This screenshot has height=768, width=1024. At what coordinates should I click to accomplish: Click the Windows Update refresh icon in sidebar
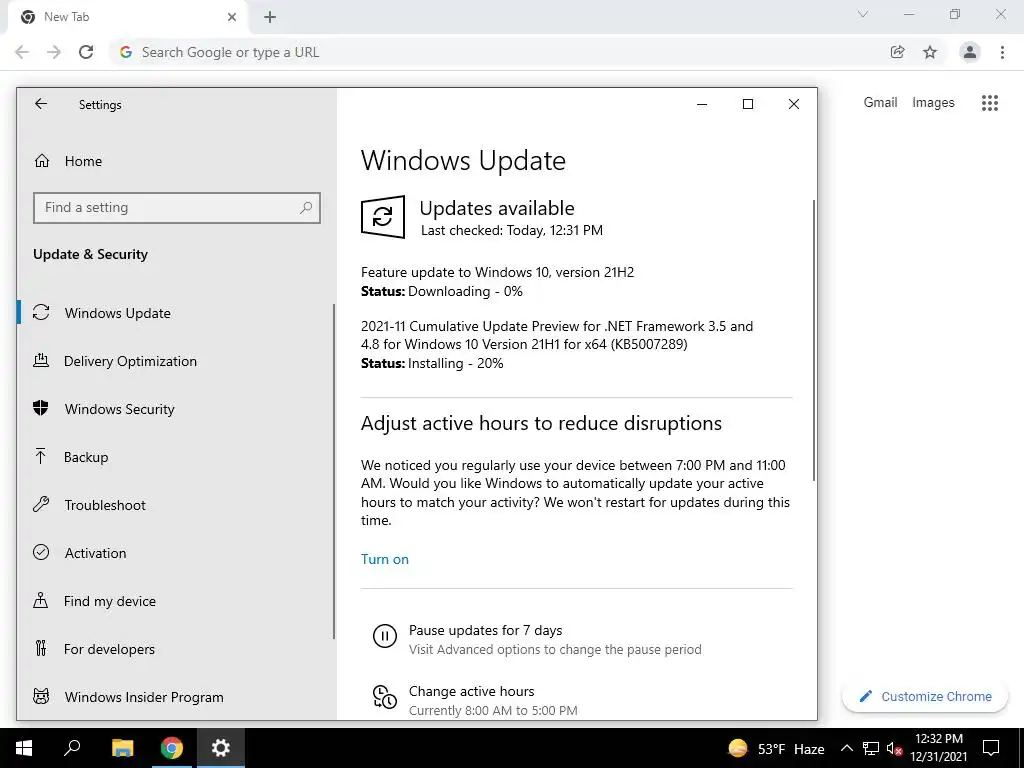[x=41, y=312]
